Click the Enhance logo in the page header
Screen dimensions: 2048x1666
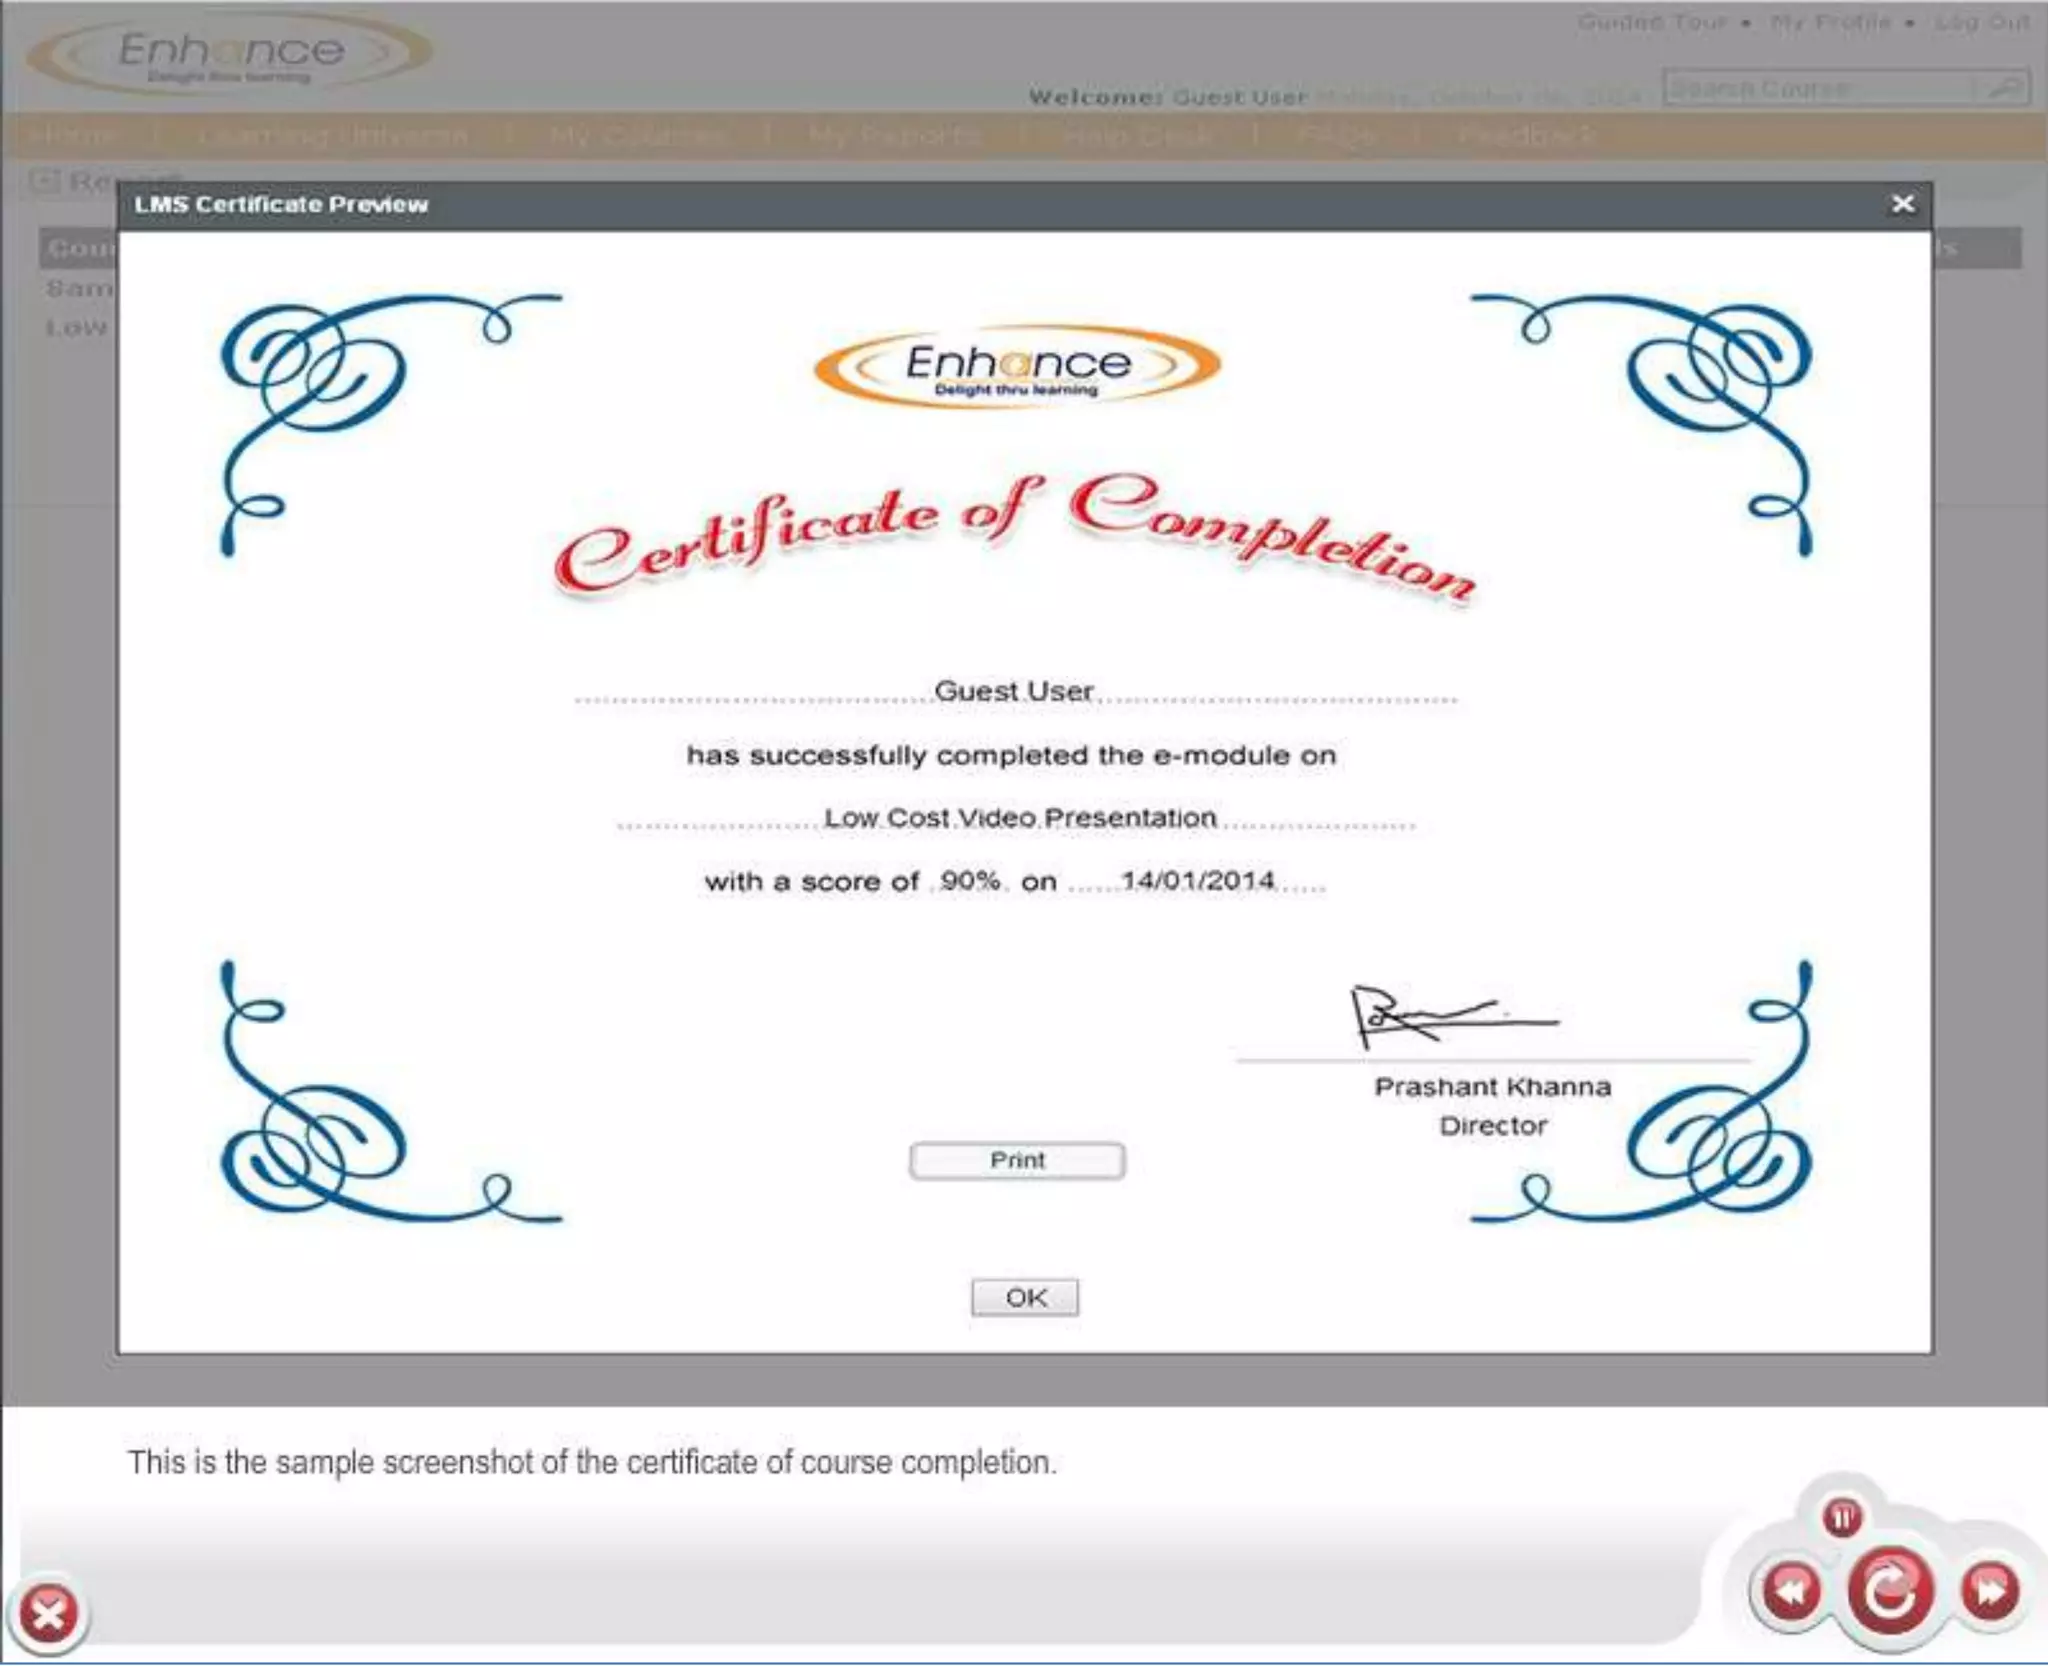[230, 55]
